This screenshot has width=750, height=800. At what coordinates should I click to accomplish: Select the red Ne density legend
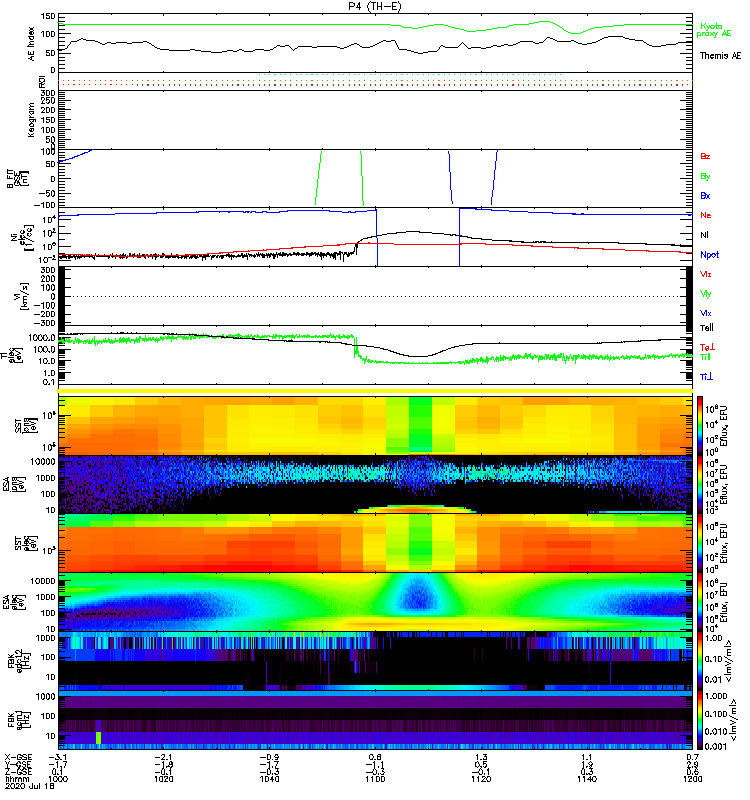pyautogui.click(x=706, y=215)
